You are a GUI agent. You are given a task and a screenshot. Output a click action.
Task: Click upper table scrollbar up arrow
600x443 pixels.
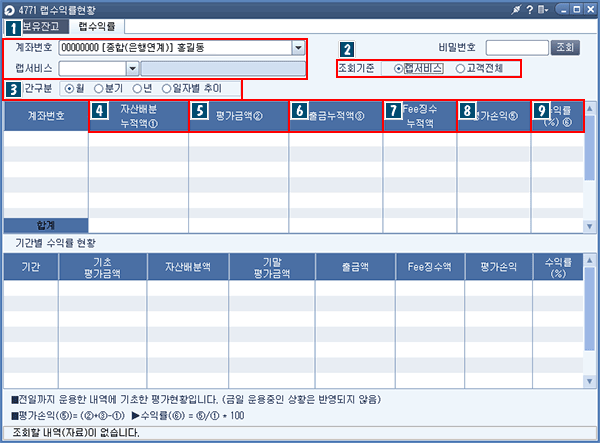pos(590,108)
